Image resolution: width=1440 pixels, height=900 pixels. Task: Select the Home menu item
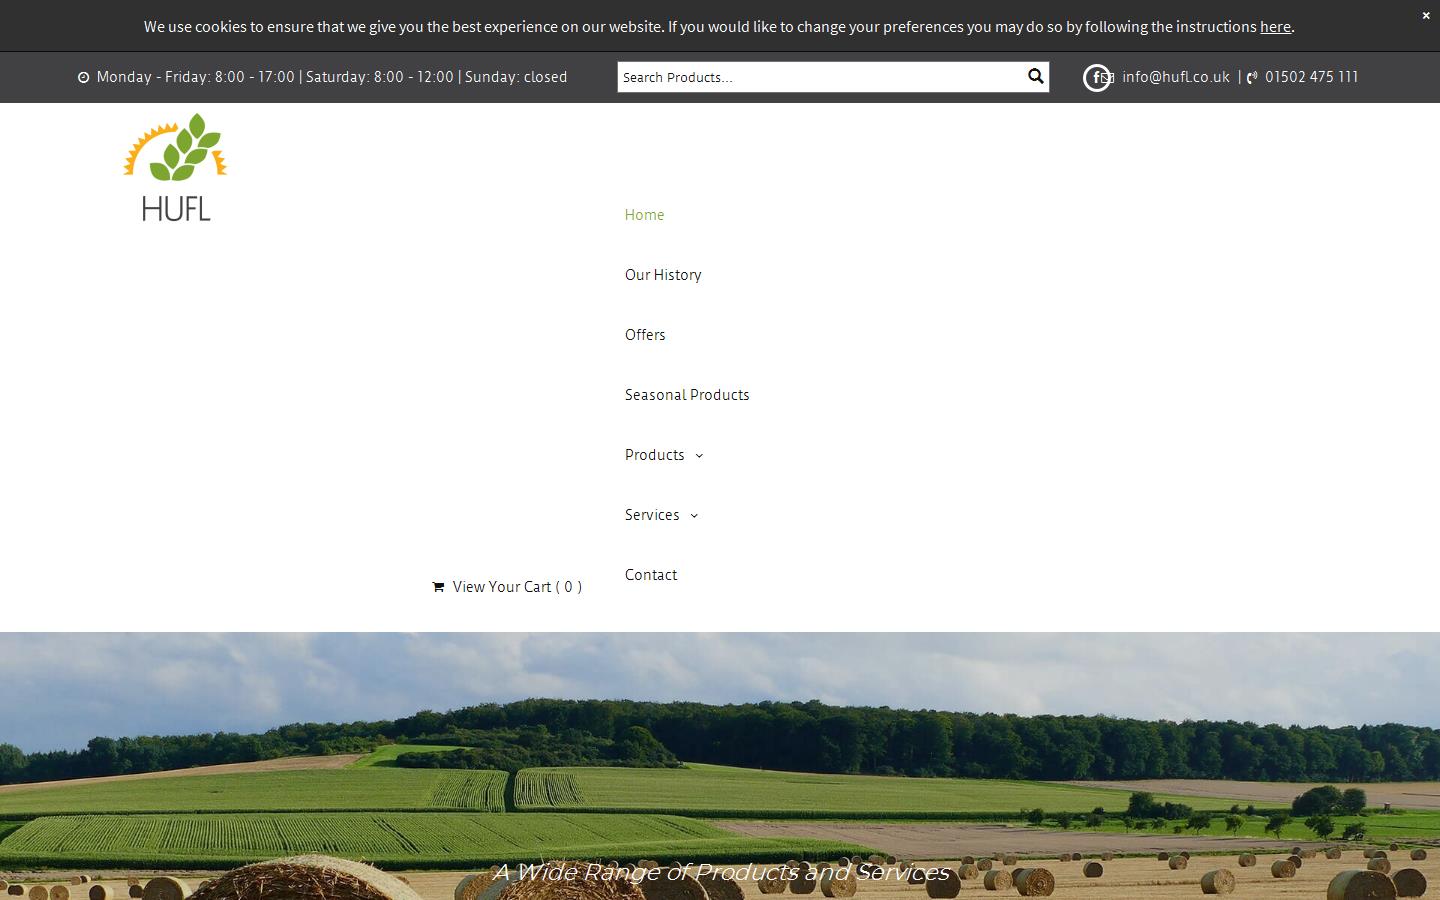[644, 214]
